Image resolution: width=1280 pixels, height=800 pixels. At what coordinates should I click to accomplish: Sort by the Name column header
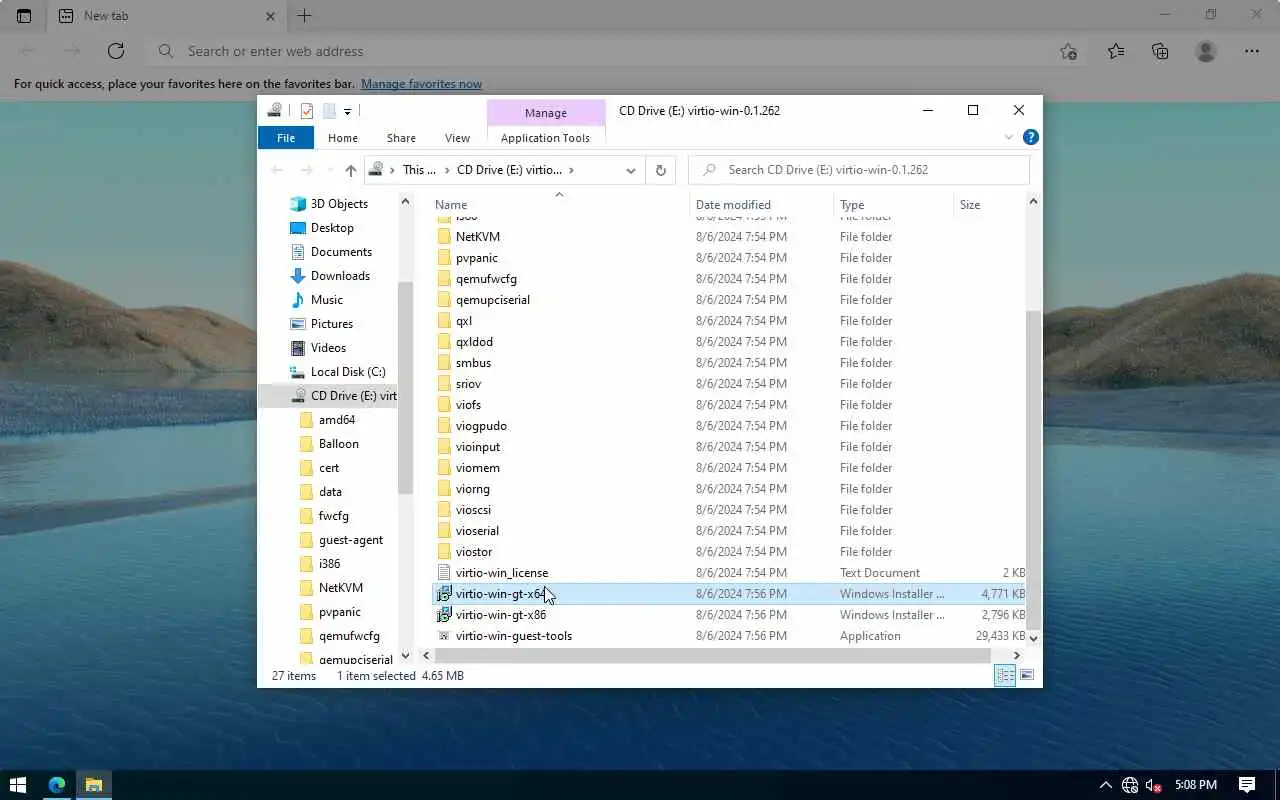point(451,204)
